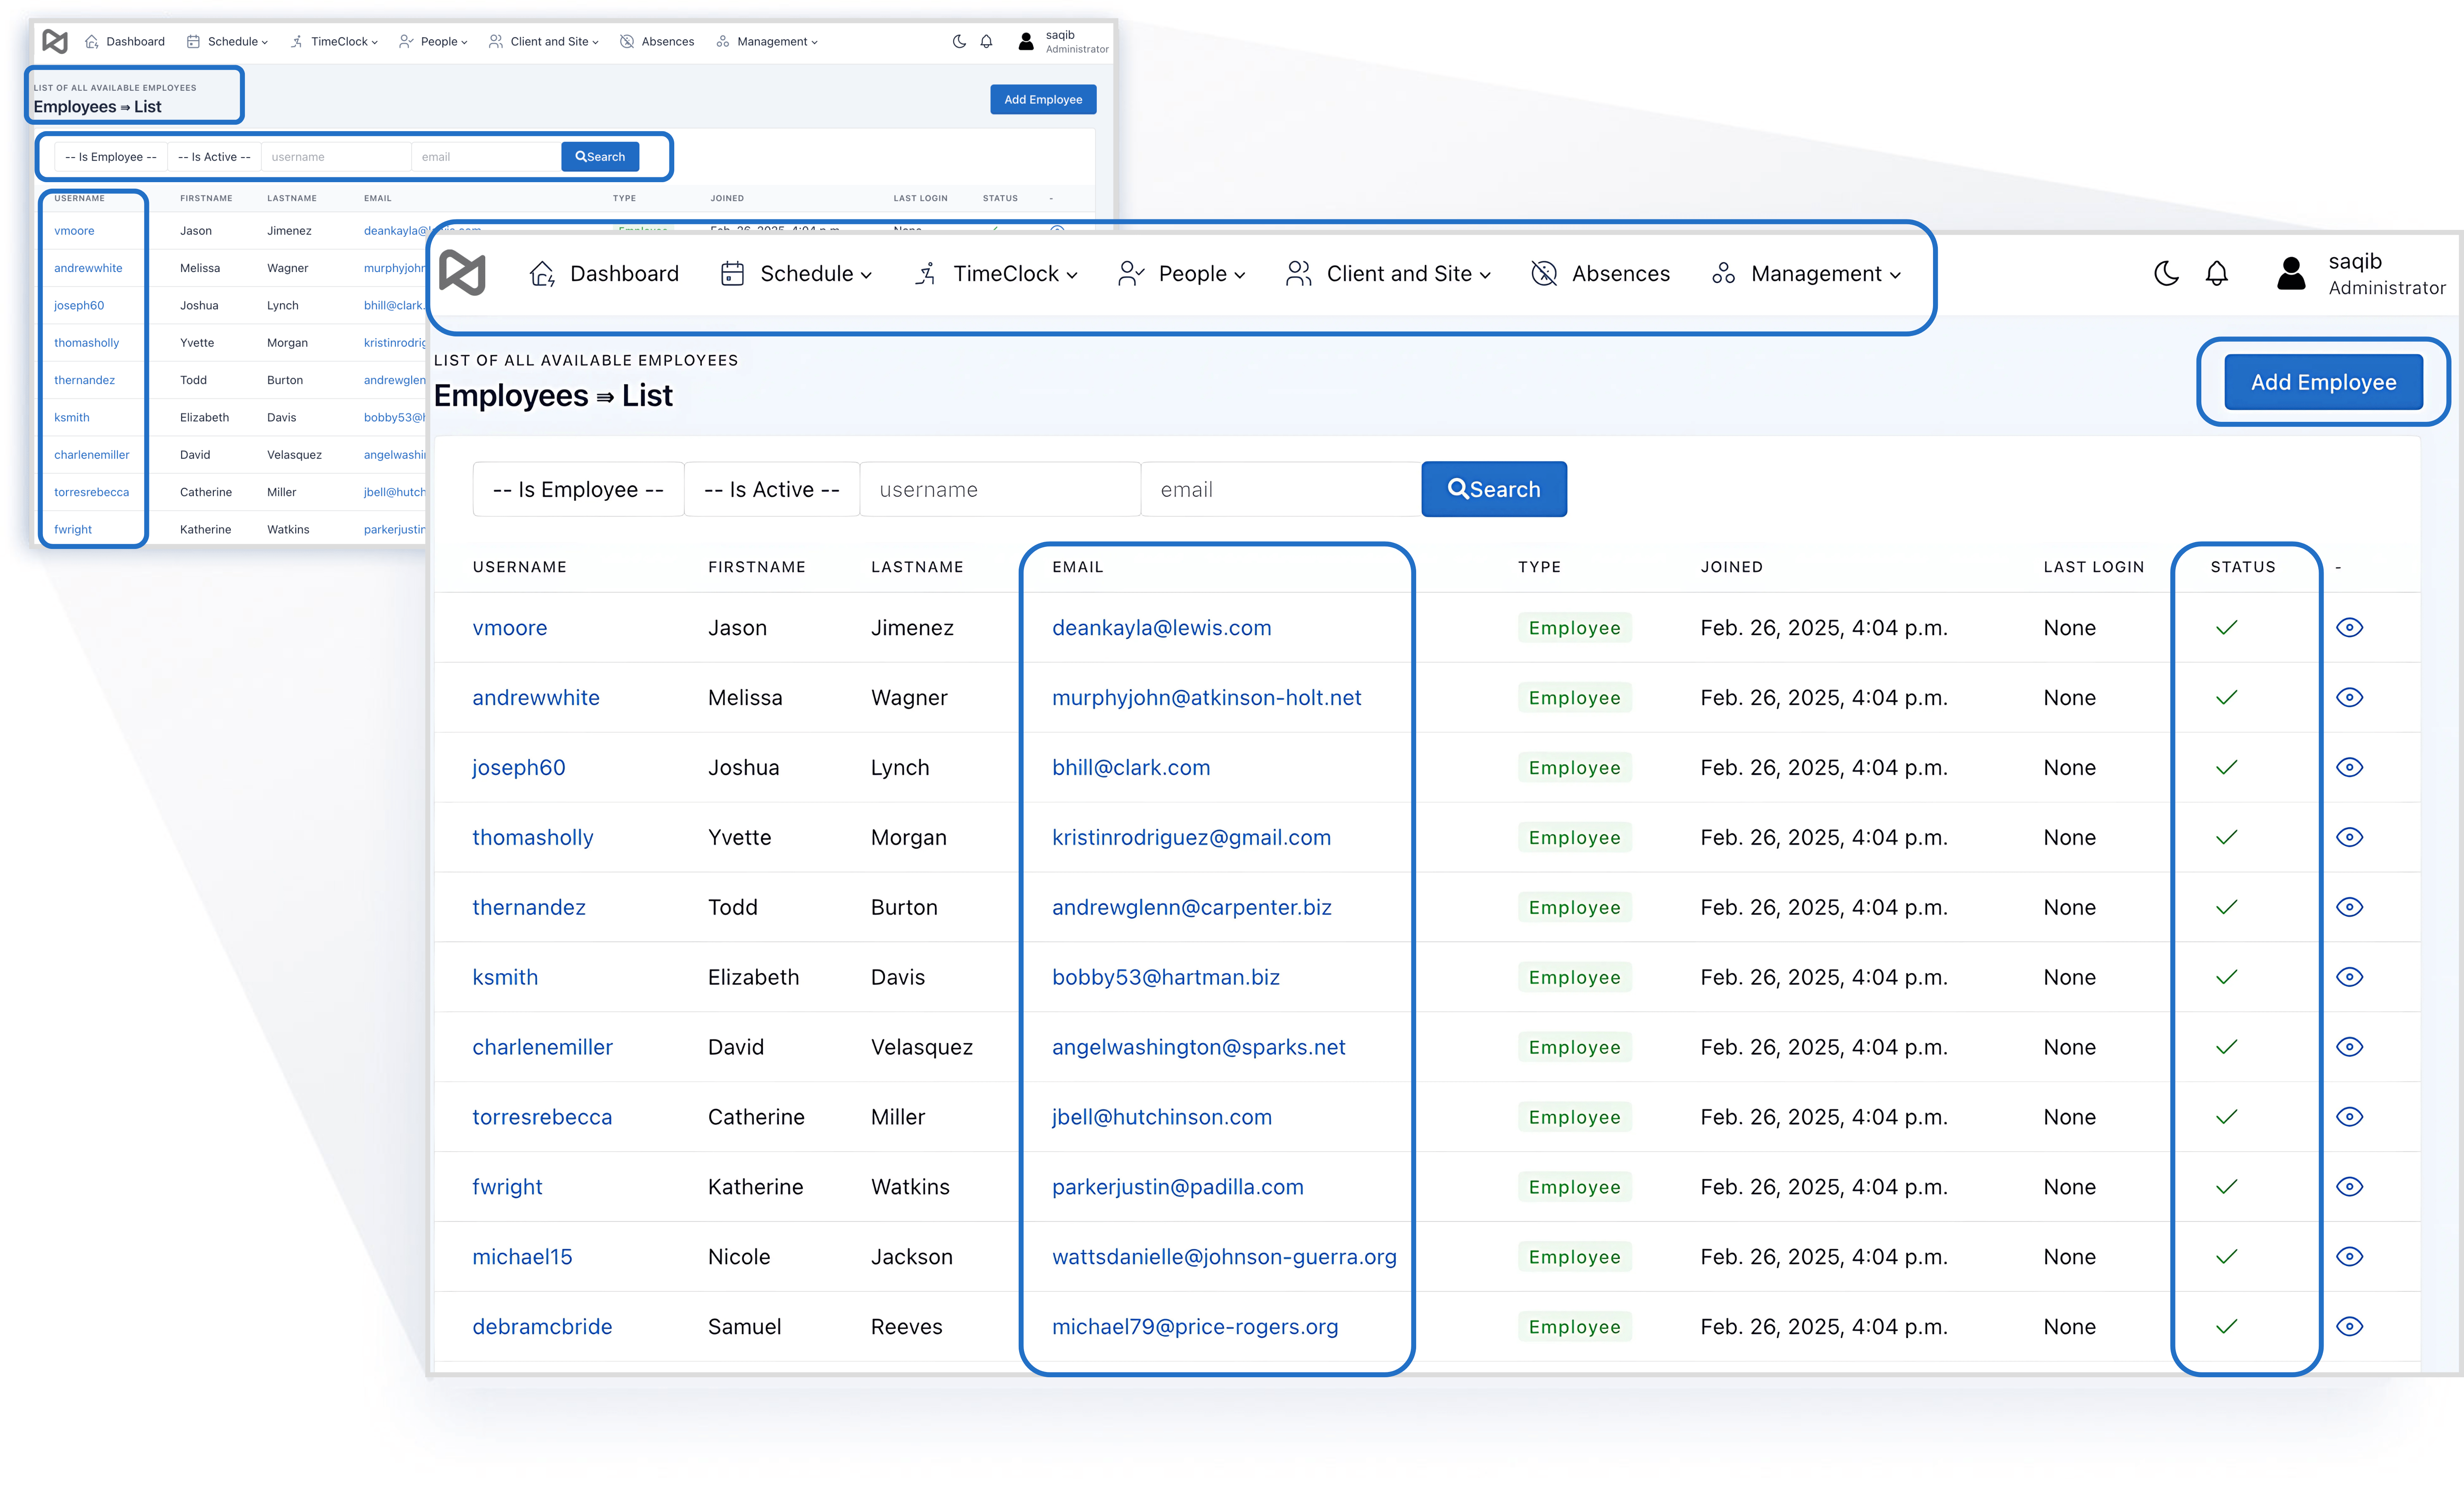Focus the email field in front window
The height and width of the screenshot is (1493, 2464).
[1281, 489]
